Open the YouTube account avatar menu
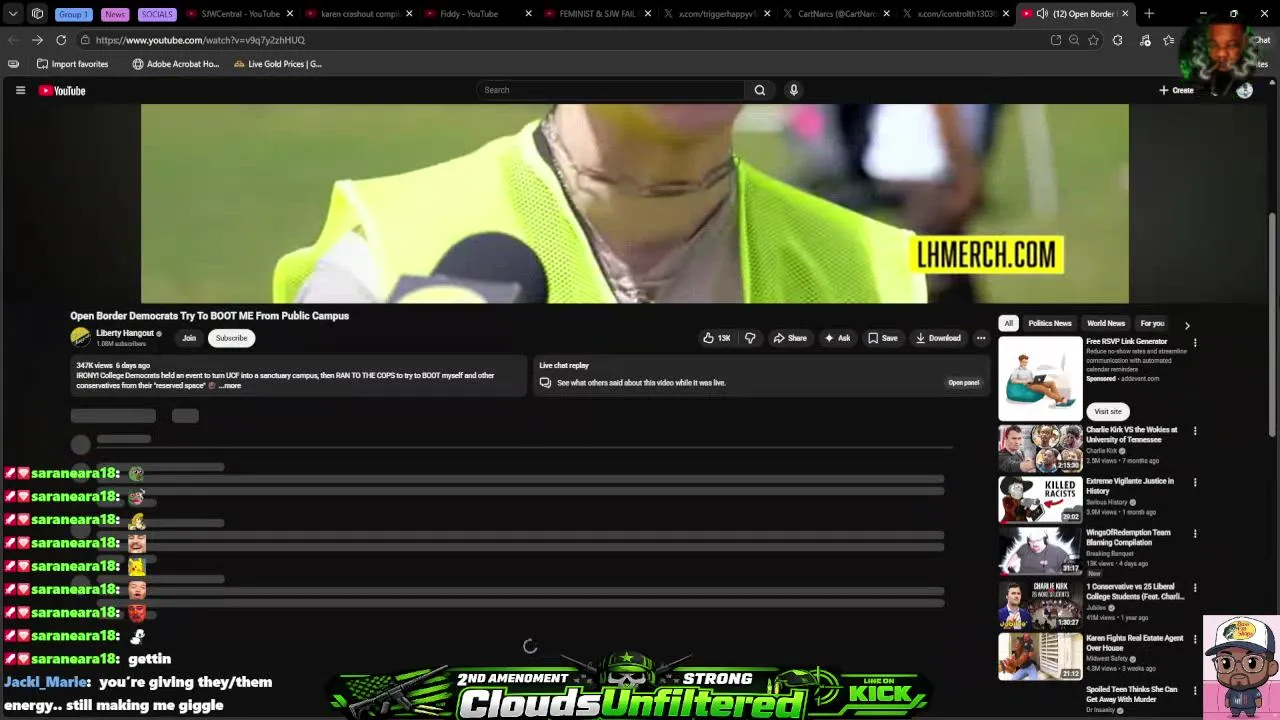The height and width of the screenshot is (720, 1280). pyautogui.click(x=1244, y=90)
